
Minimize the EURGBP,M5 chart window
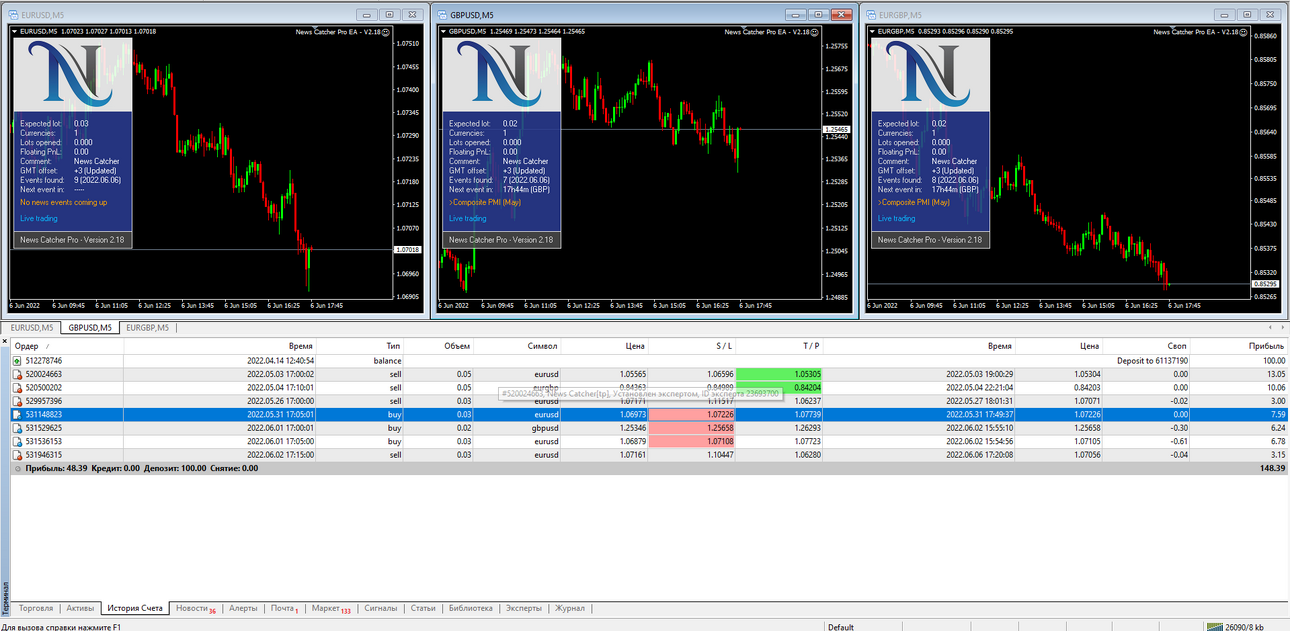1224,15
